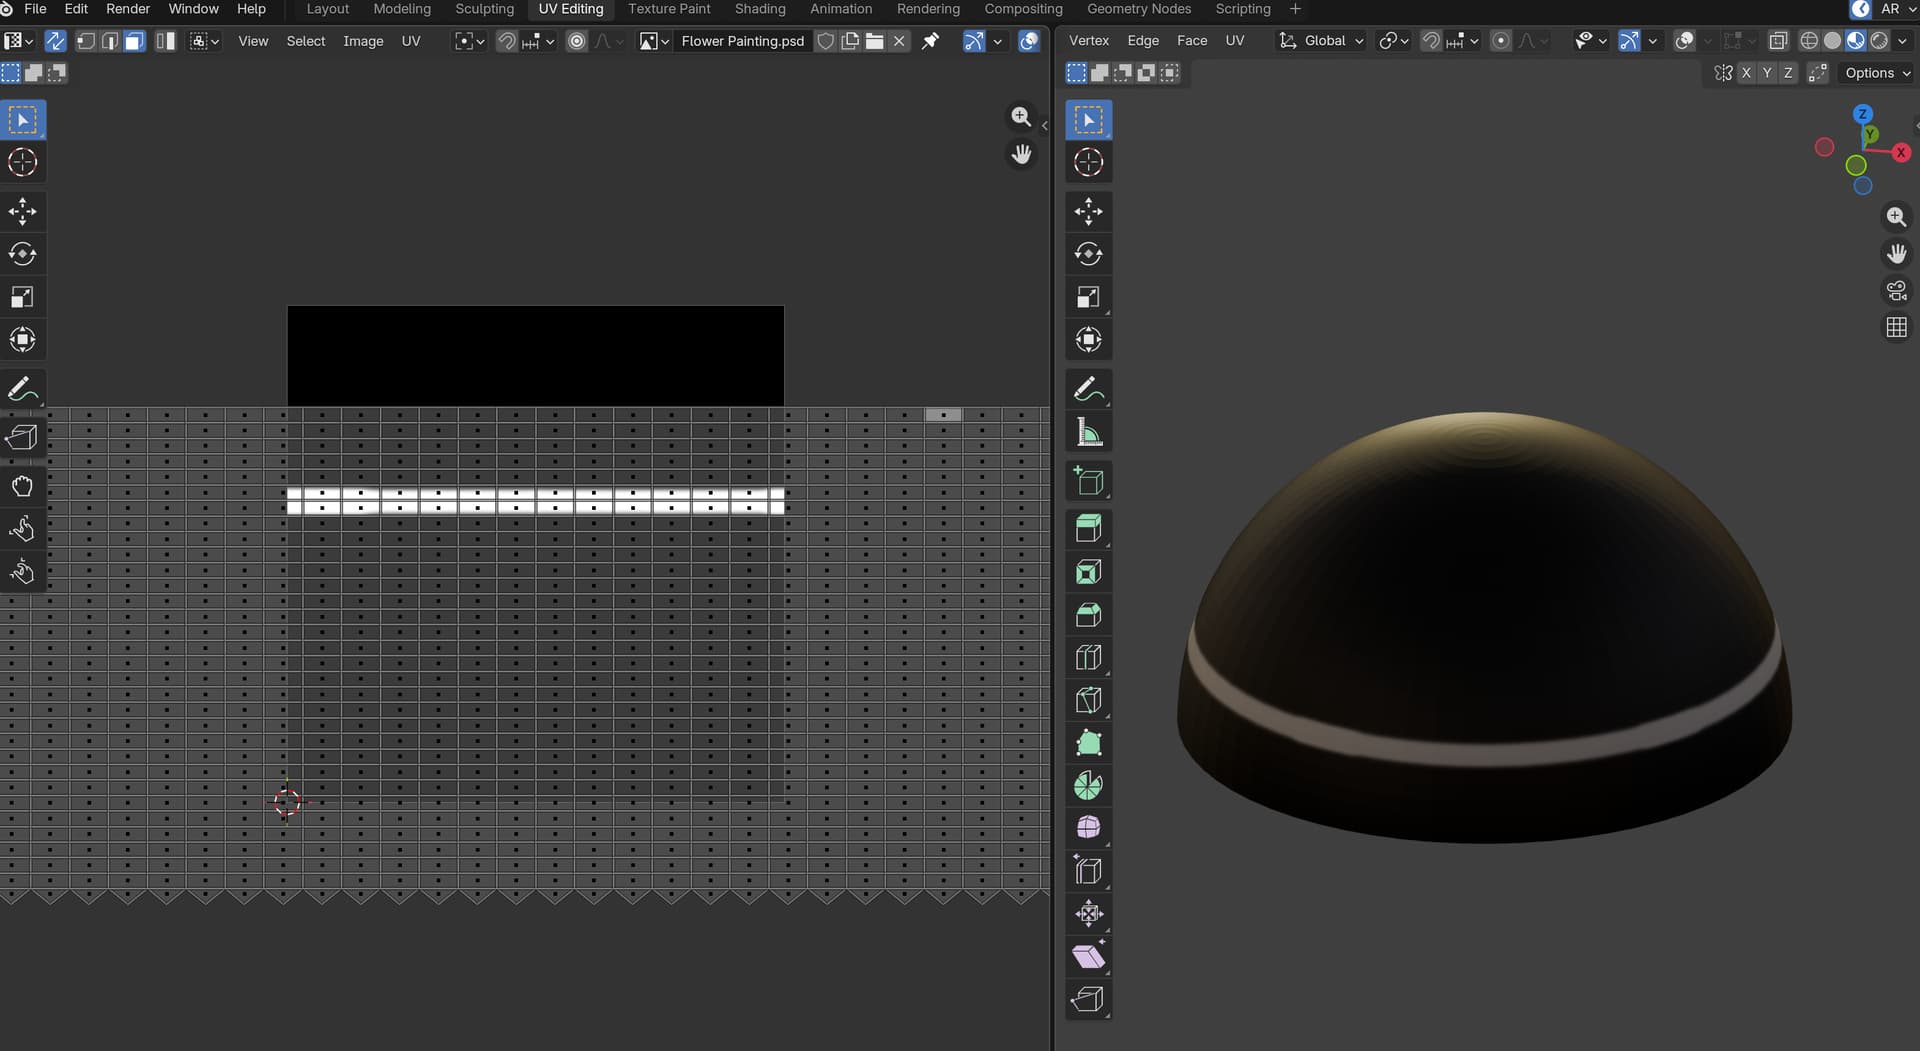Toggle UV sync selection
This screenshot has width=1920, height=1051.
click(55, 41)
